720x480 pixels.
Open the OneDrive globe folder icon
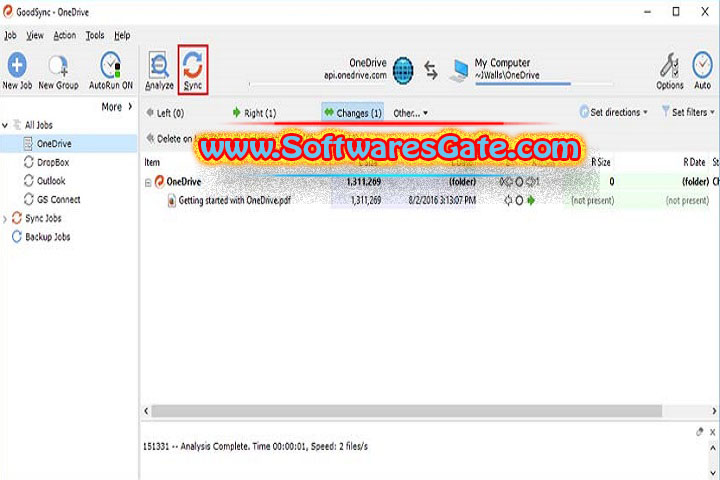pos(403,70)
